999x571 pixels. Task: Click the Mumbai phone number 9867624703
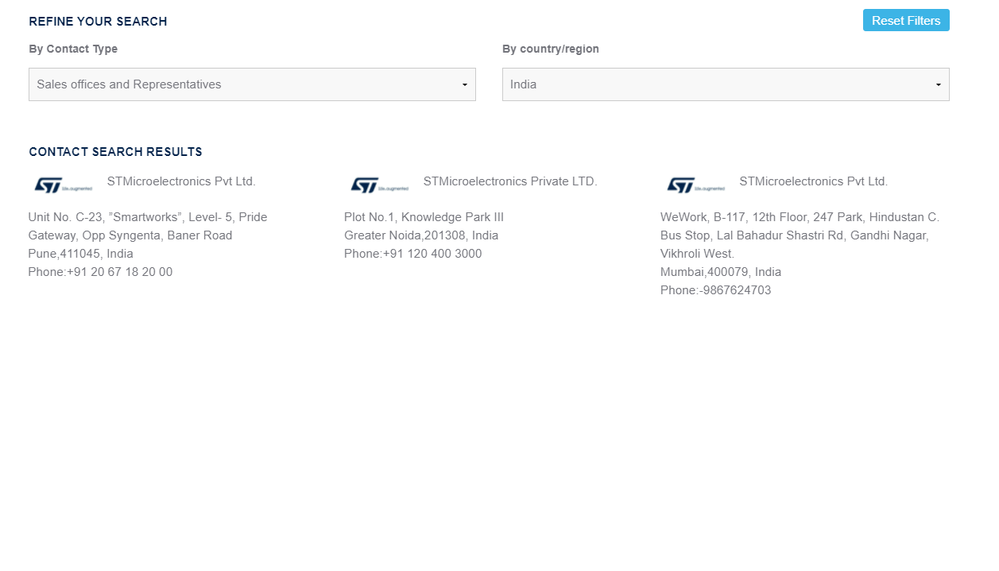click(736, 291)
